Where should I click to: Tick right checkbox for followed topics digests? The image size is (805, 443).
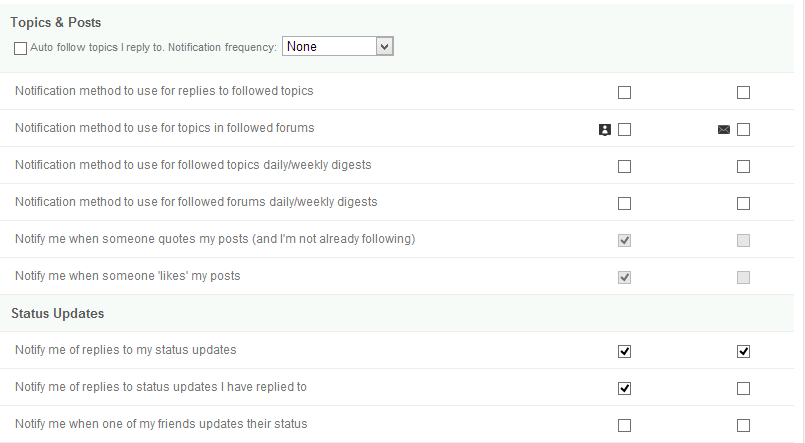point(743,166)
